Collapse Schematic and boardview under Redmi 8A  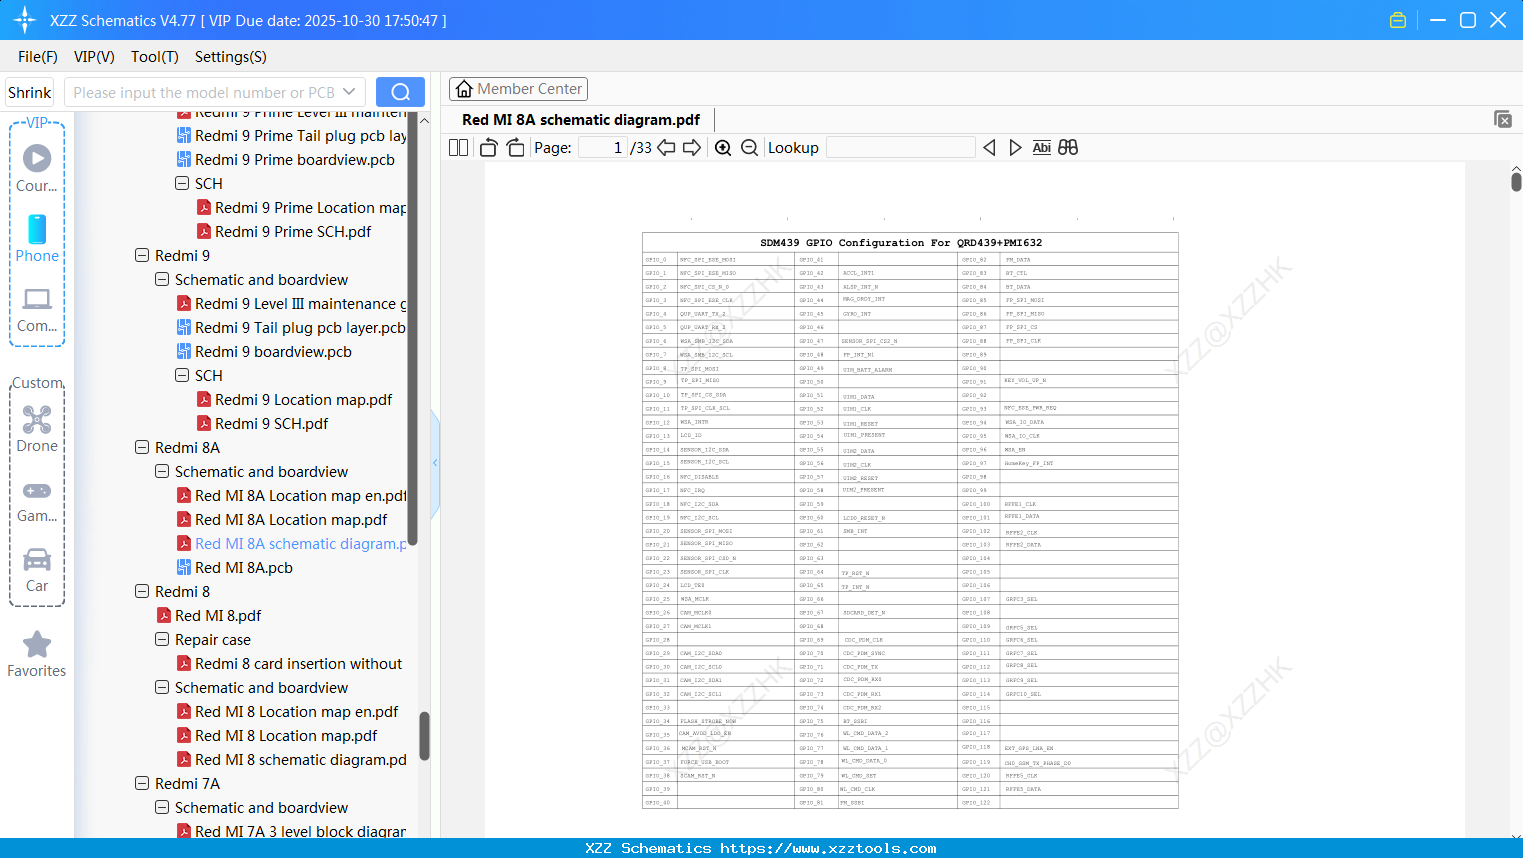pyautogui.click(x=162, y=472)
